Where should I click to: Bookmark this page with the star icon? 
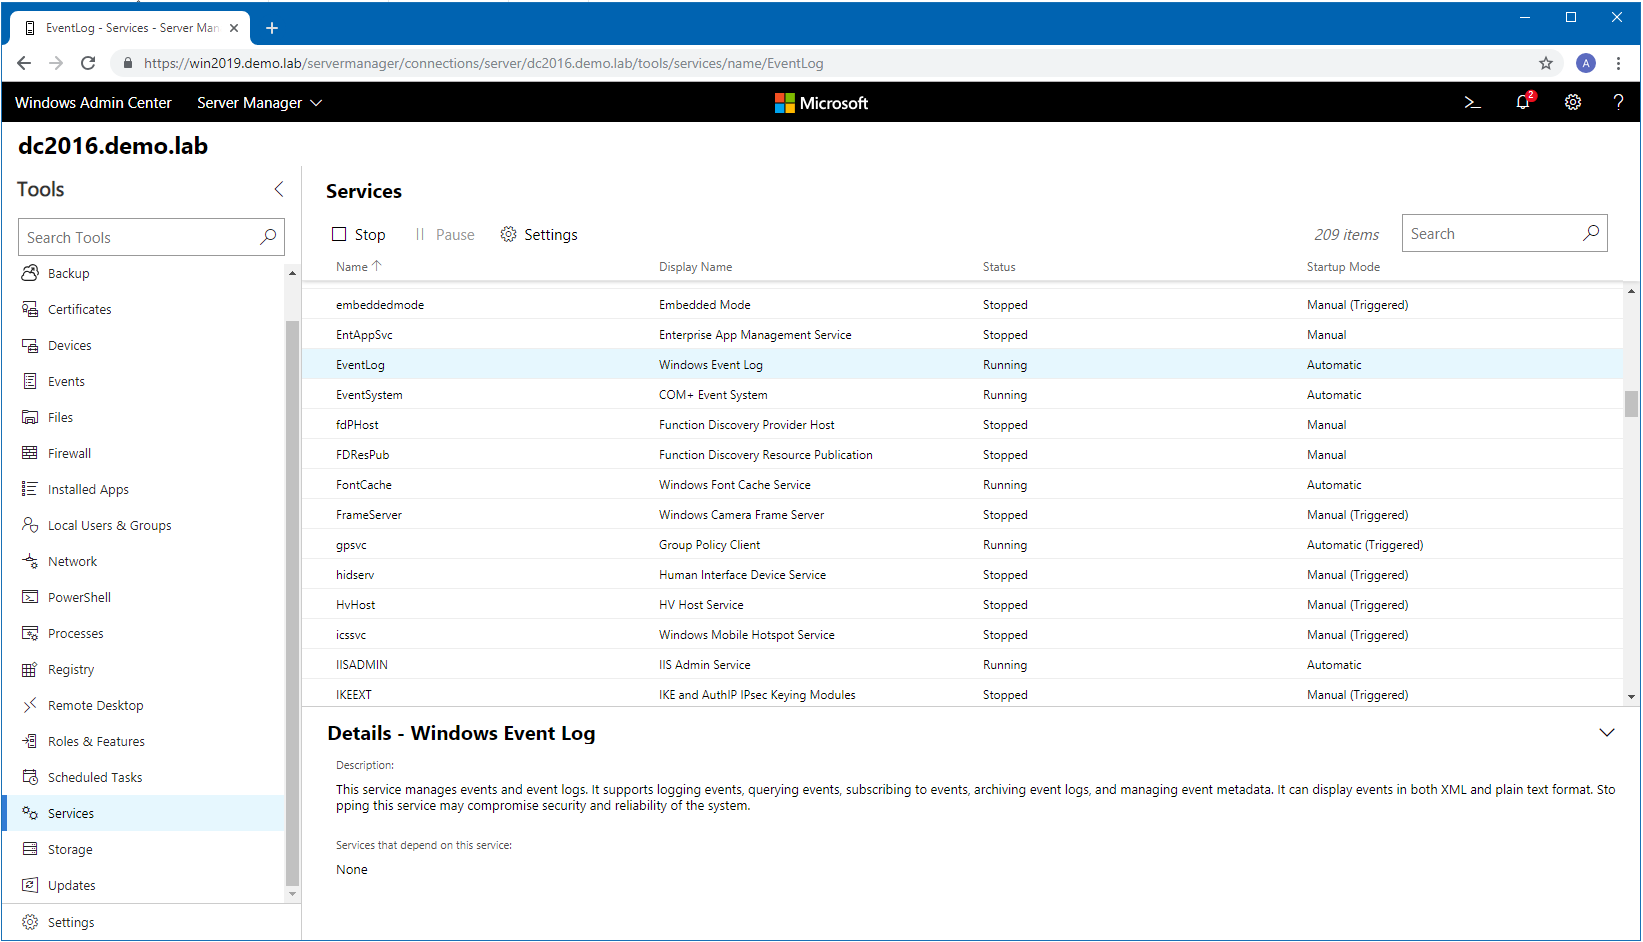1545,63
